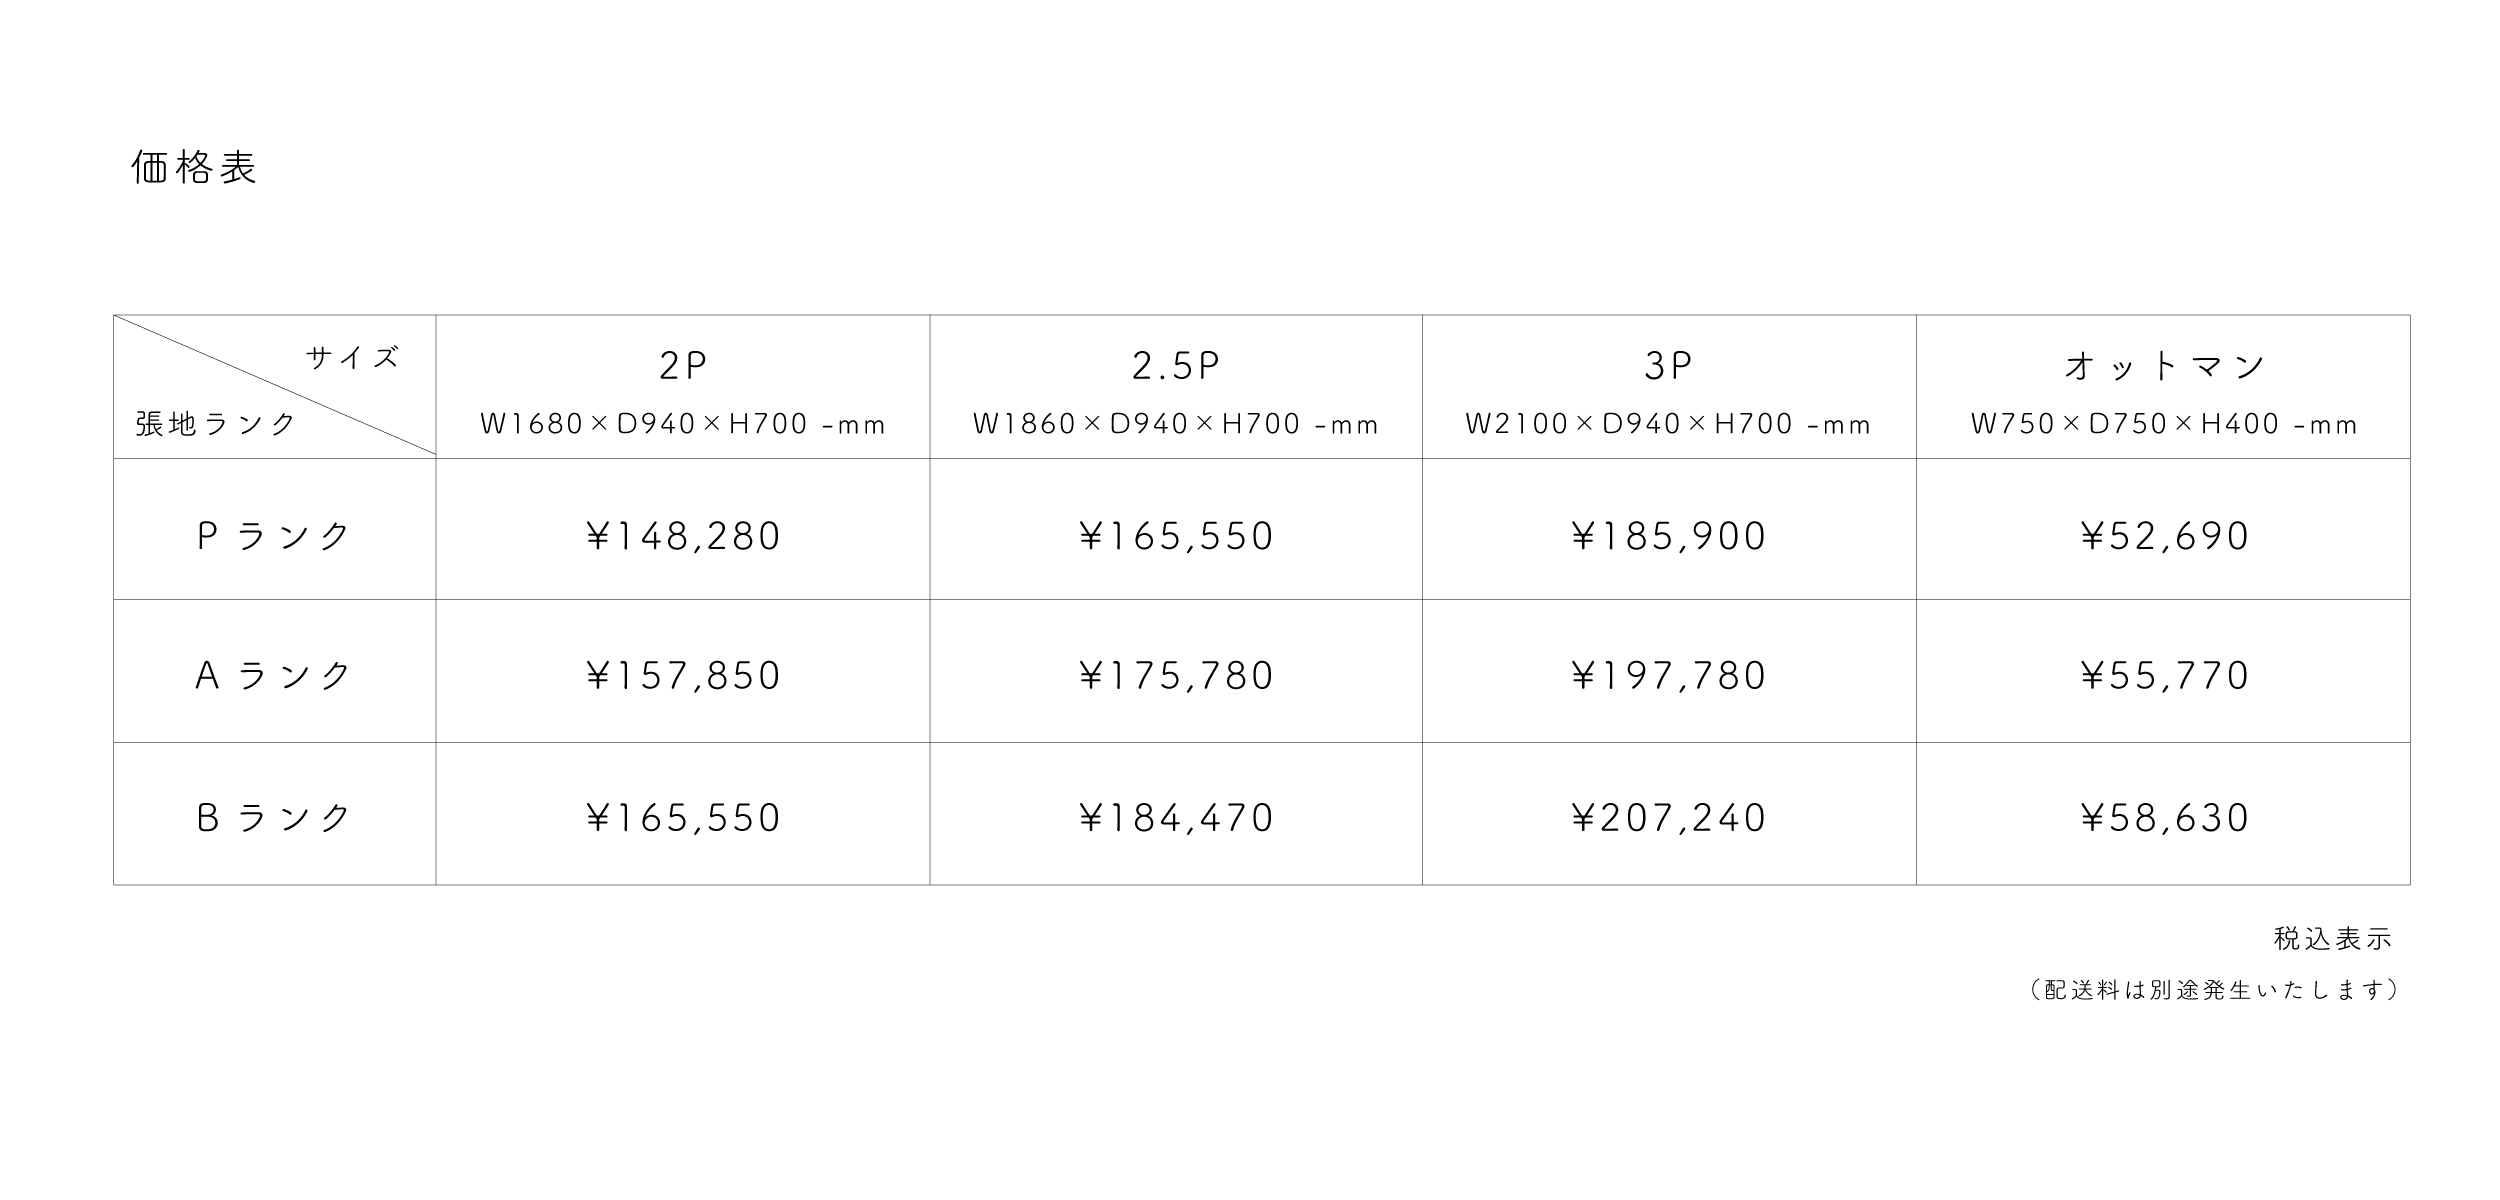Image resolution: width=2500 pixels, height=1200 pixels.
Task: Click the A ランク row label
Action: [x=274, y=677]
